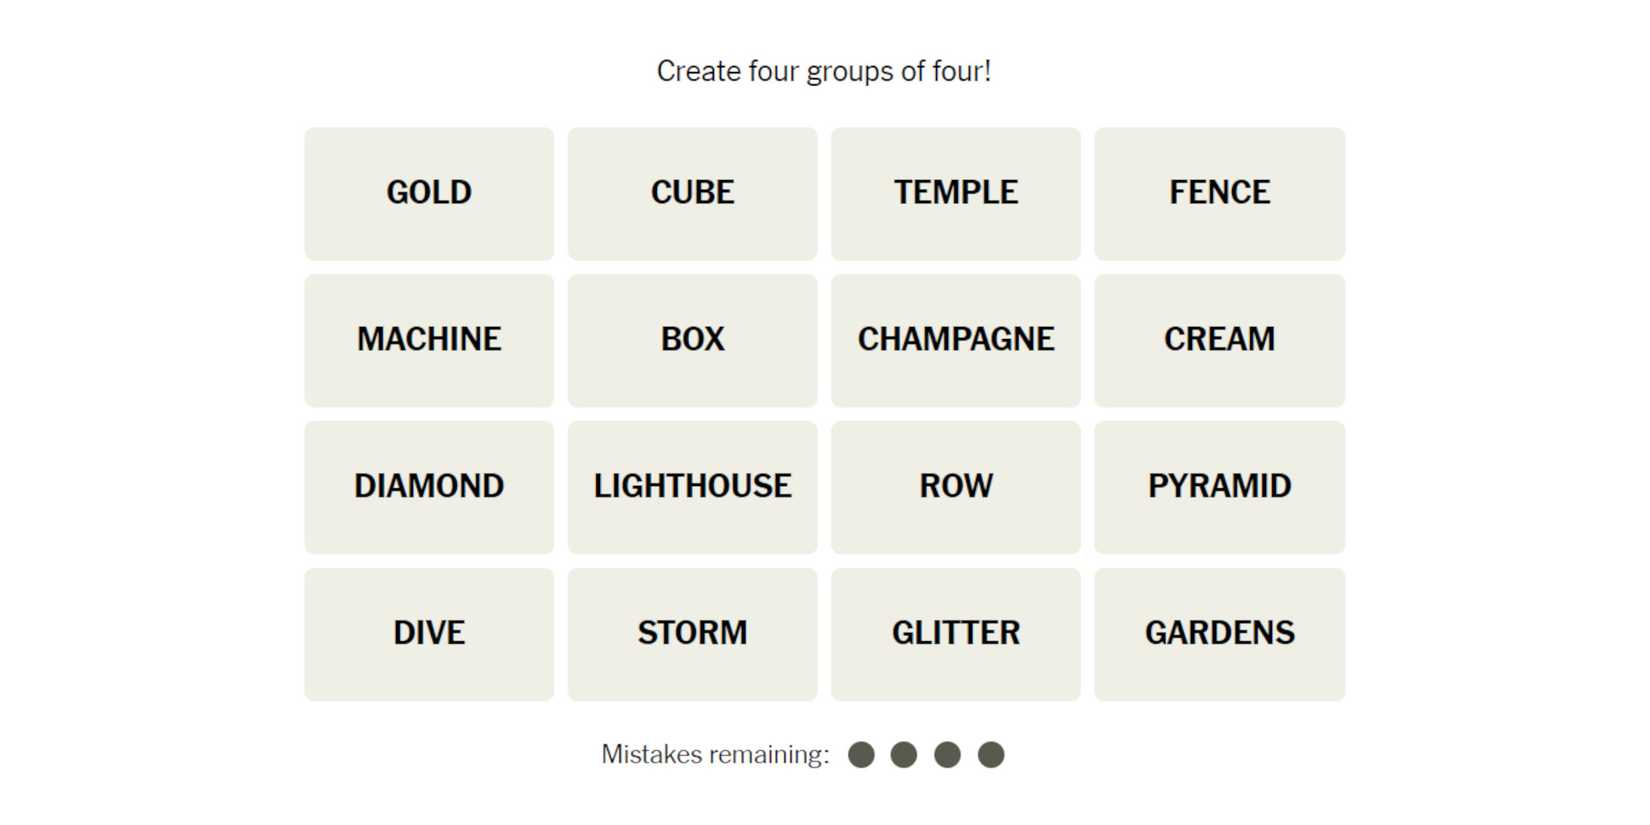Choose the DIAMOND tile
This screenshot has width=1650, height=825.
coord(429,487)
